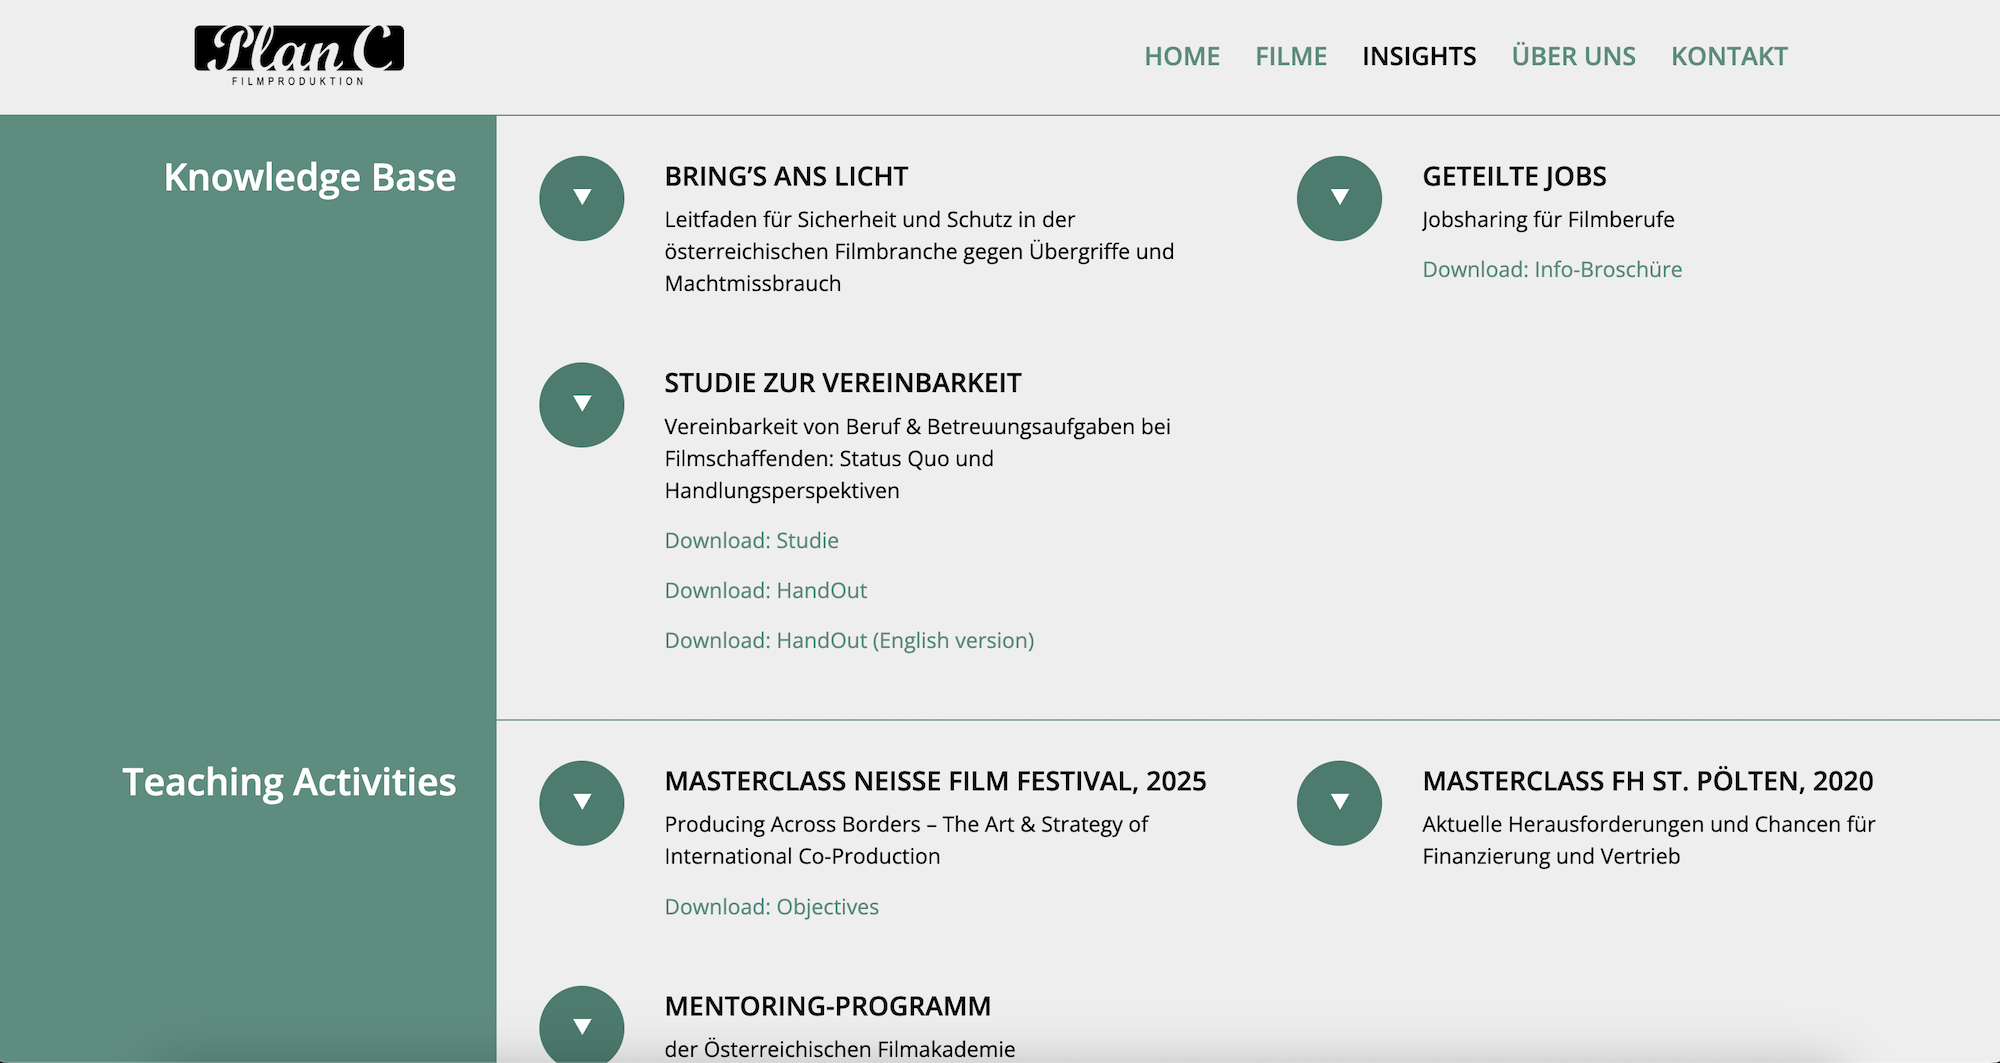Viewport: 2000px width, 1063px height.
Task: Expand the Mentoring-Programm arrow
Action: tap(581, 1026)
